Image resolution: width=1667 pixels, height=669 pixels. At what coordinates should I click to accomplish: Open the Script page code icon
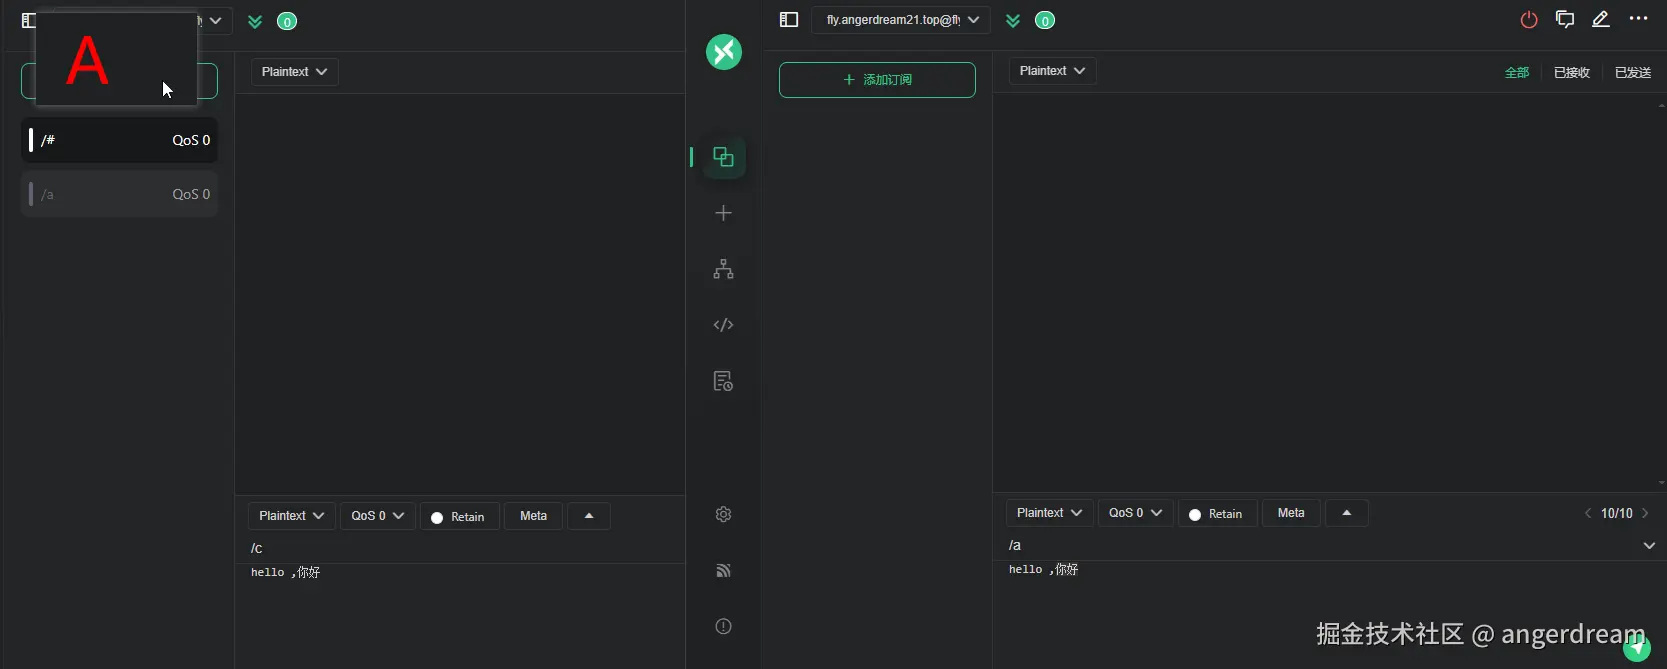(723, 325)
